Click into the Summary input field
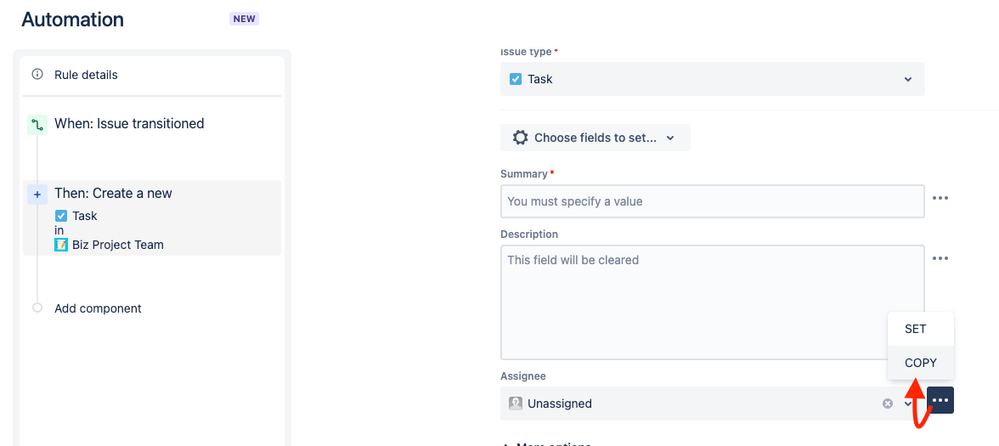999x446 pixels. tap(712, 201)
